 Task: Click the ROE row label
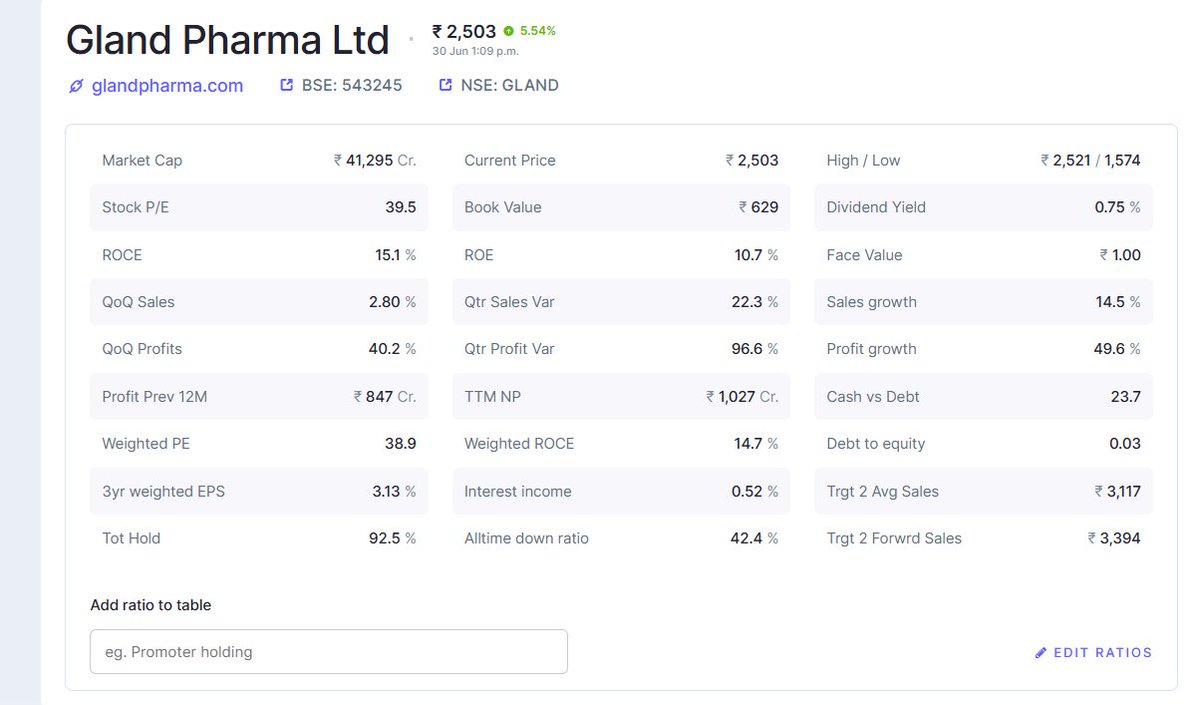[x=479, y=255]
